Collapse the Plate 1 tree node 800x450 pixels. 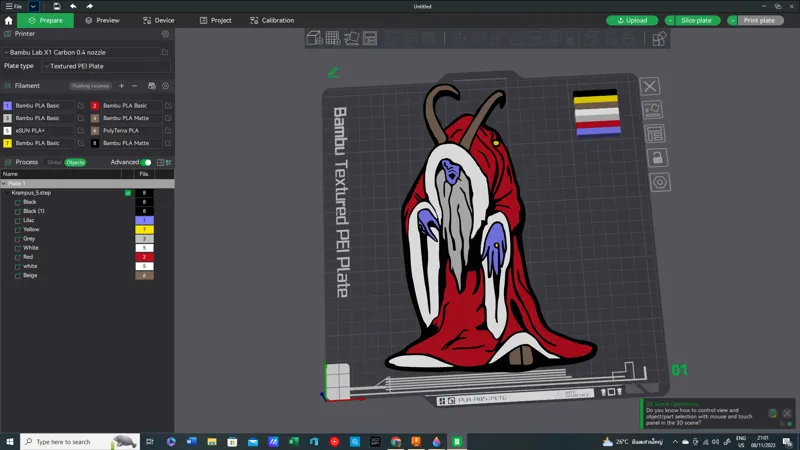tap(4, 183)
